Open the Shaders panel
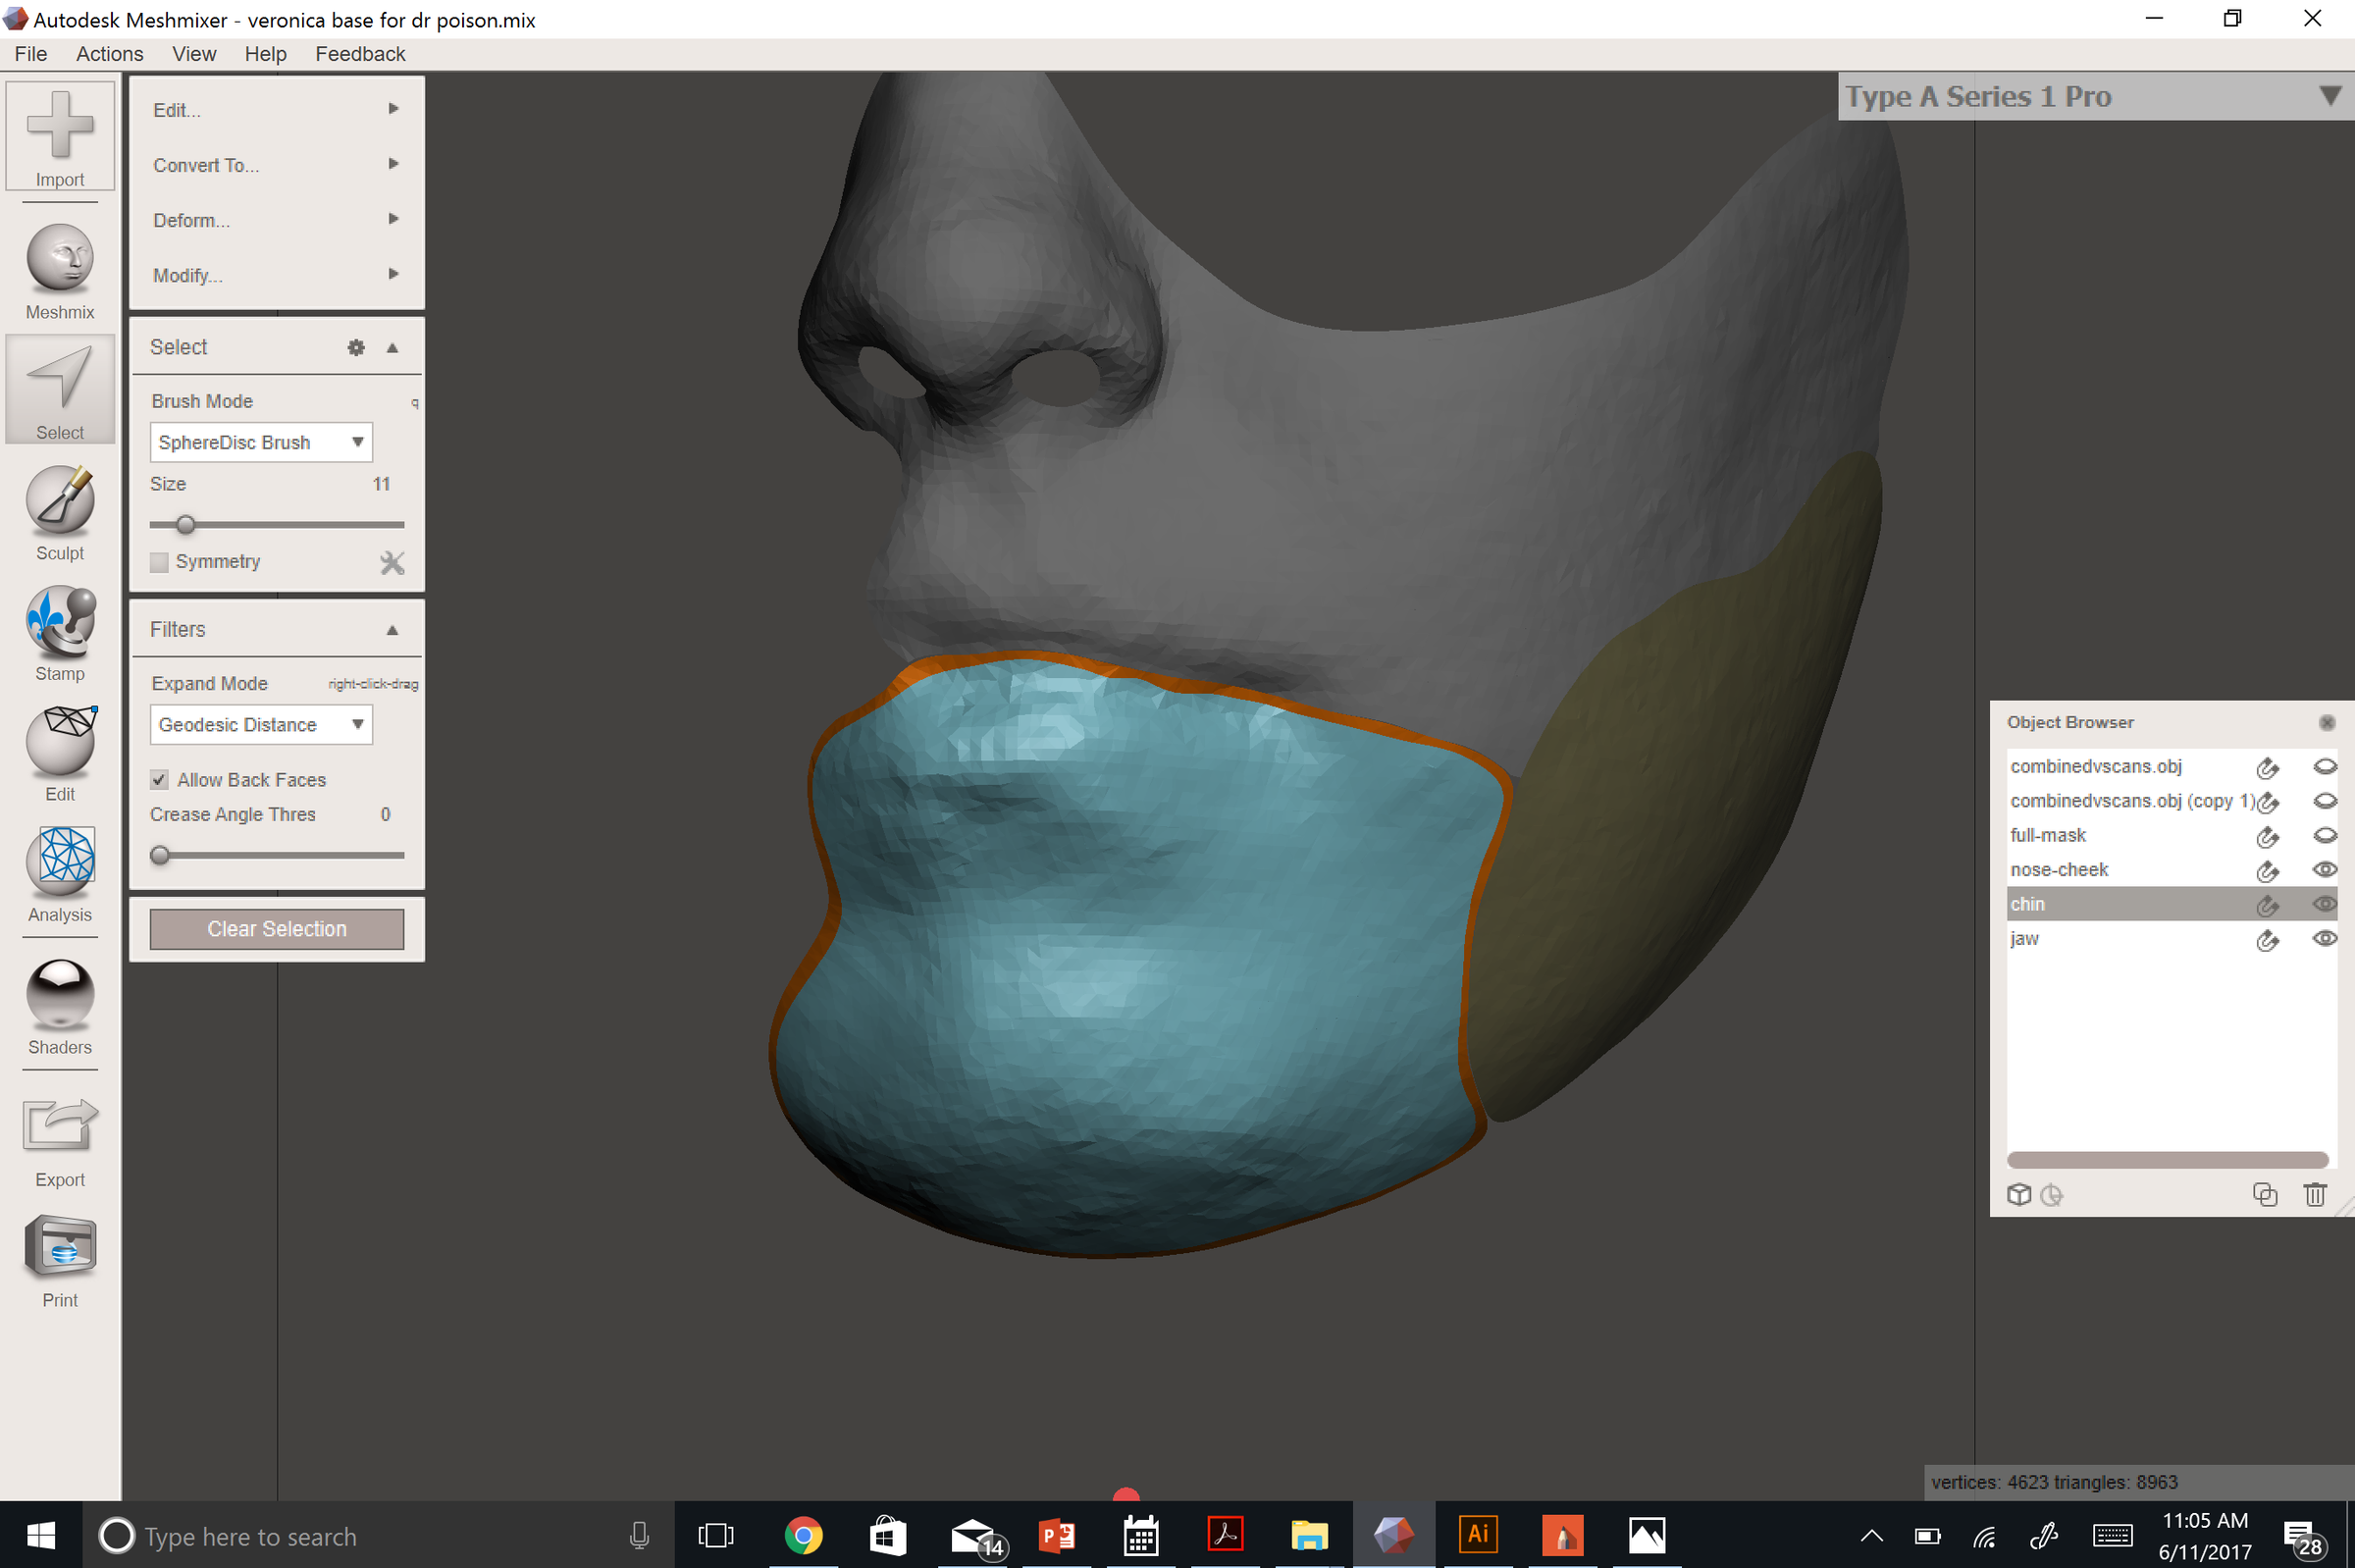The image size is (2355, 1568). (60, 1002)
